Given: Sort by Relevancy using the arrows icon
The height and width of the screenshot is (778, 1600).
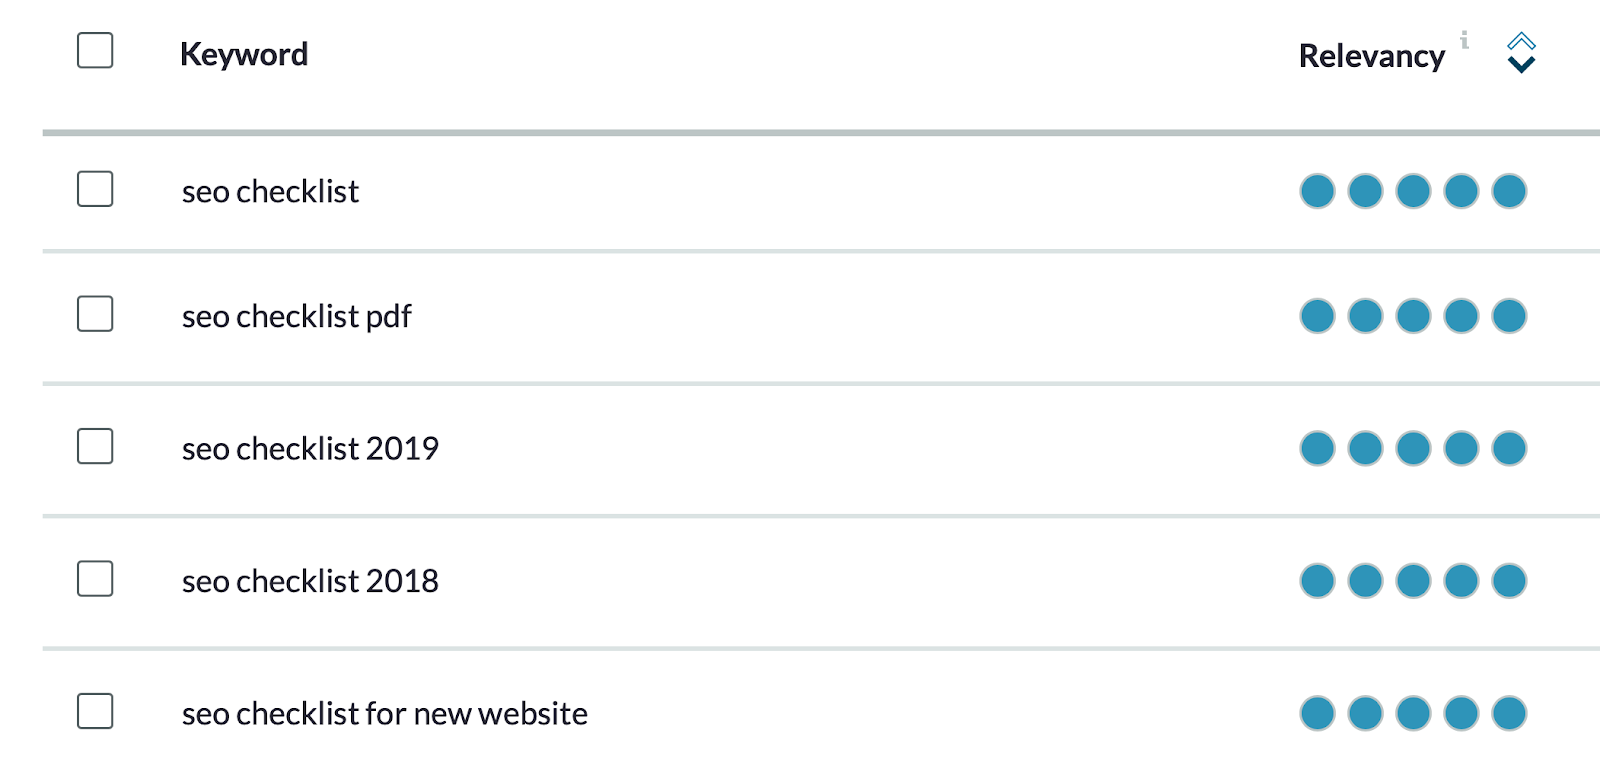Looking at the screenshot, I should click(x=1521, y=53).
